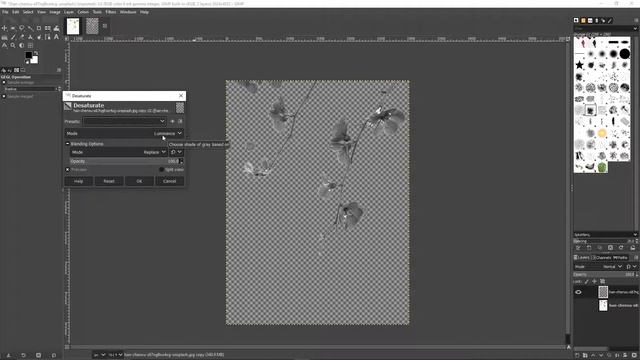Select the Free Select lasso tool
The width and height of the screenshot is (640, 360).
click(x=22, y=28)
